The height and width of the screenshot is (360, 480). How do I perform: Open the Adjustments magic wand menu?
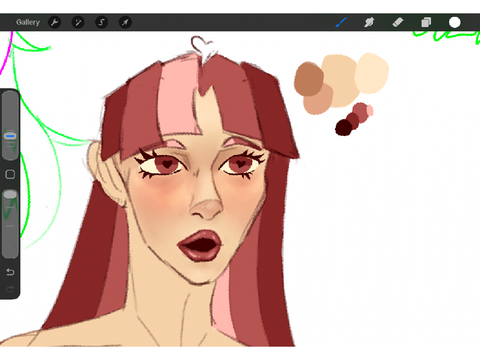coord(78,22)
